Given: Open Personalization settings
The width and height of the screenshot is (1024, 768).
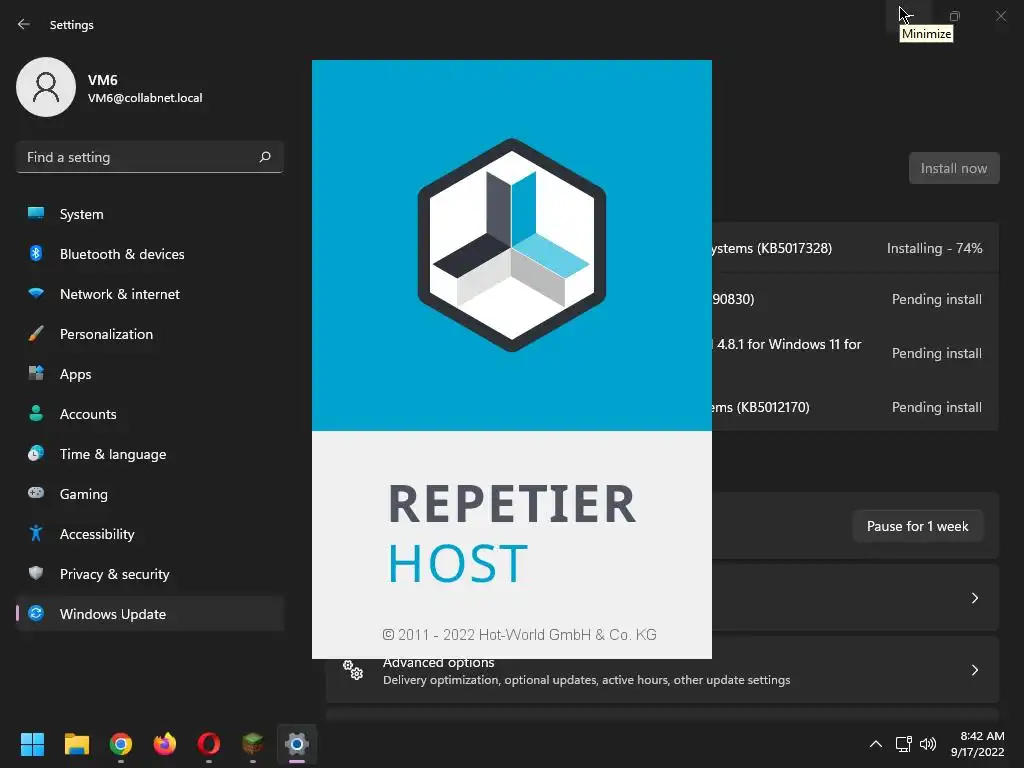Looking at the screenshot, I should click(x=150, y=334).
